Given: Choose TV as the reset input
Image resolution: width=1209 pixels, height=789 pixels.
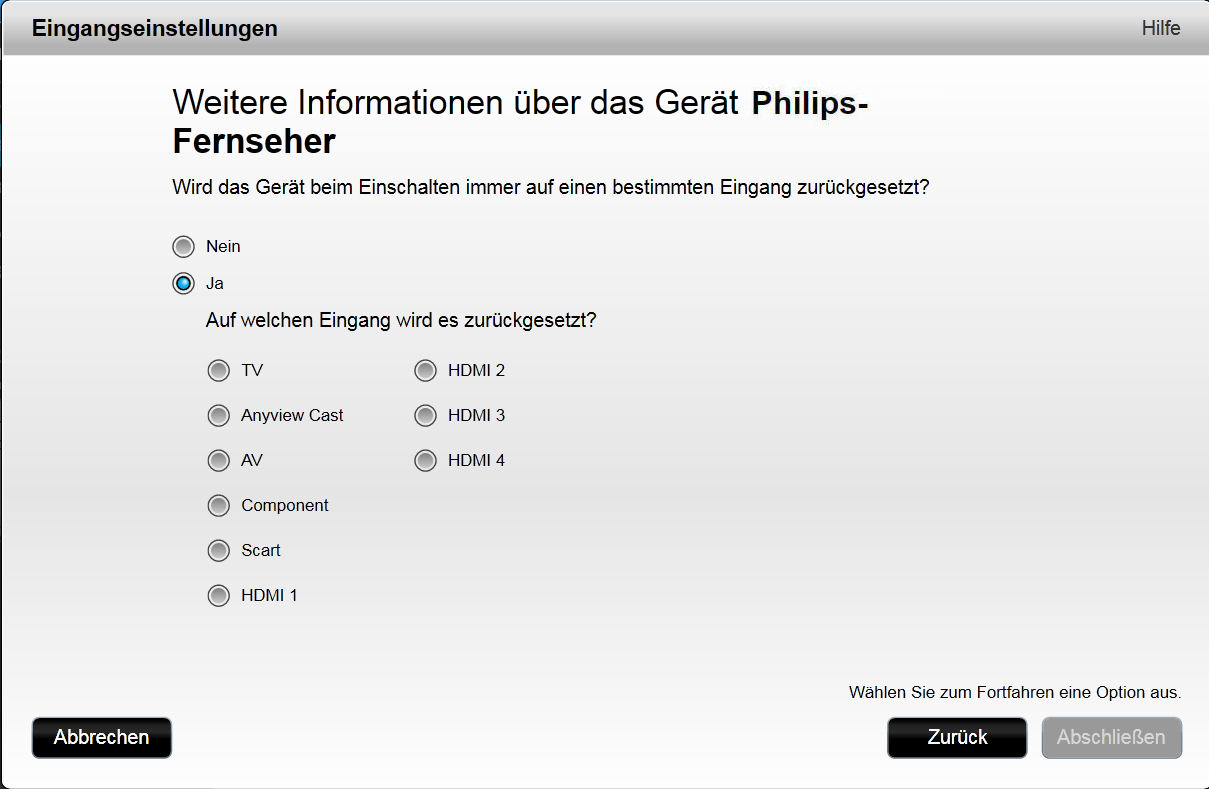Looking at the screenshot, I should point(218,371).
